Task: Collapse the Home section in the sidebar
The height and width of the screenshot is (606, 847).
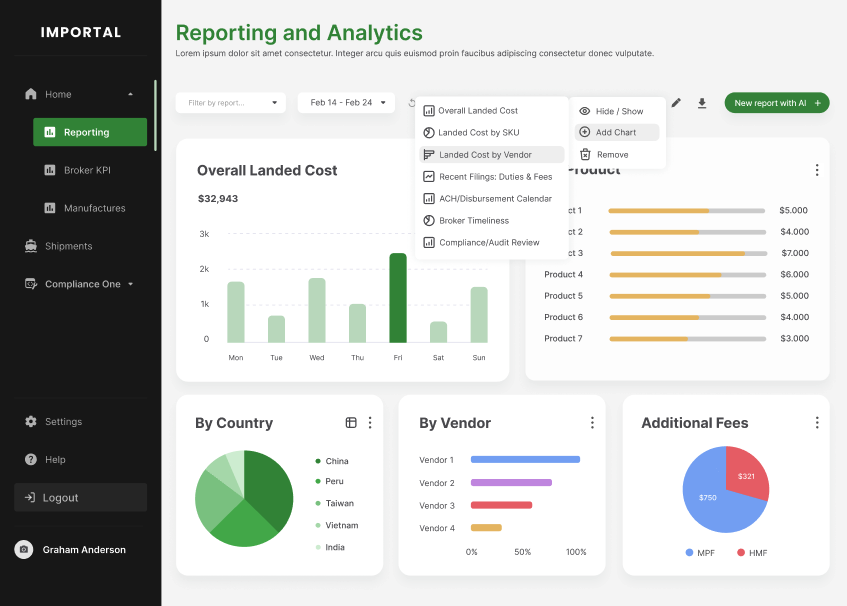Action: [129, 94]
